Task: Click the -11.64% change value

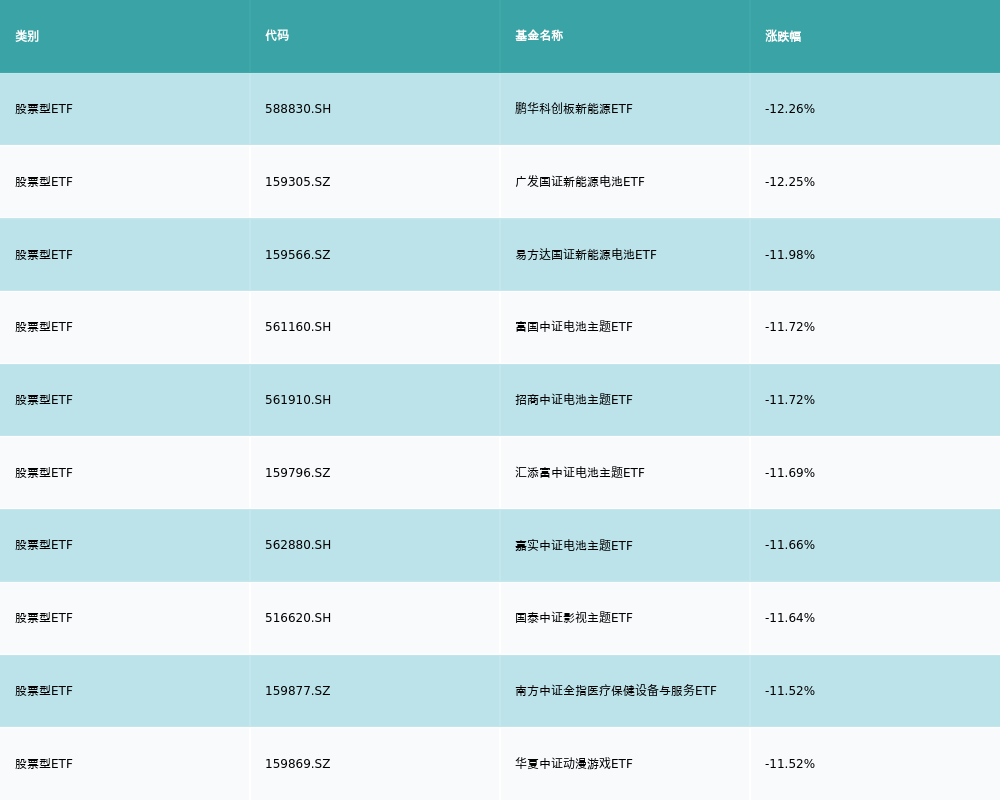Action: 790,618
